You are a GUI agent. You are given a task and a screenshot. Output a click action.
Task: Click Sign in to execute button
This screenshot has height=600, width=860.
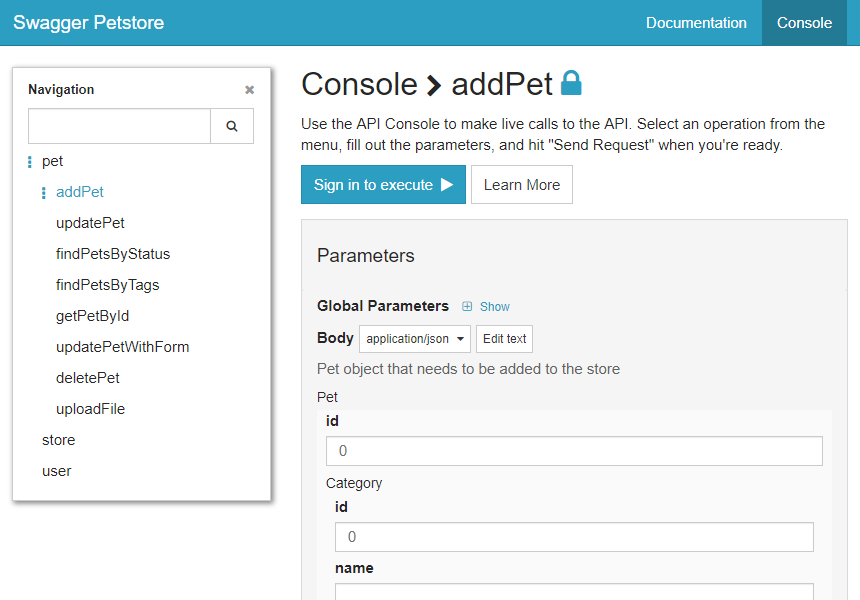(x=383, y=185)
